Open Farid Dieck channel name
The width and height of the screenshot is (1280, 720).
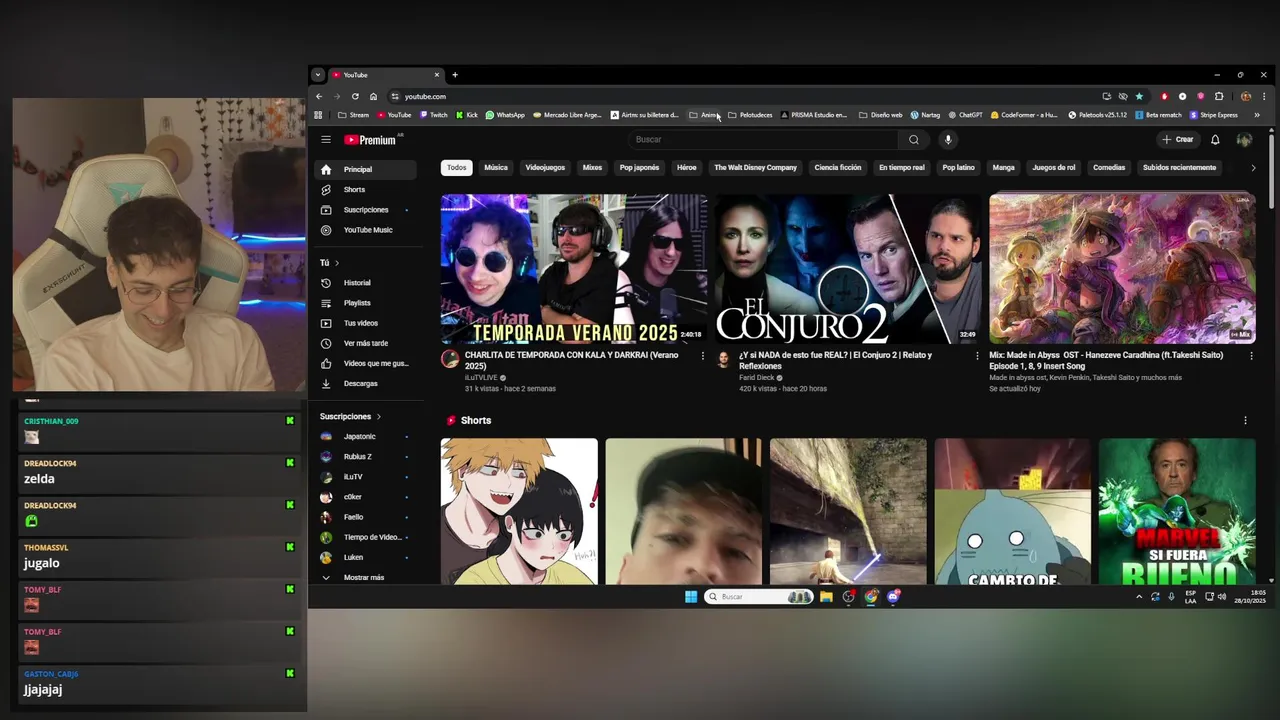coord(757,378)
